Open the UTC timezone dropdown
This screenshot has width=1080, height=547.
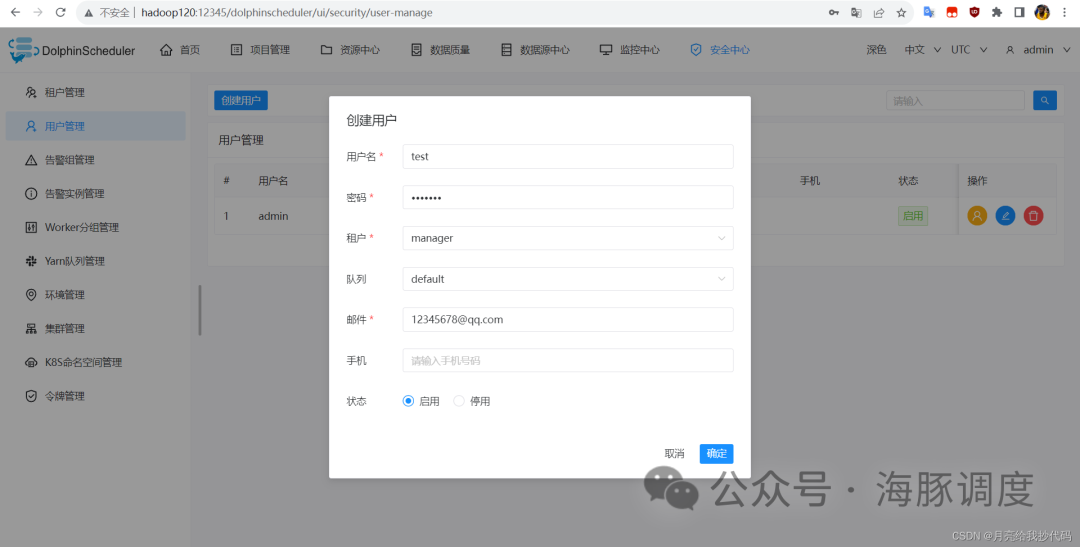click(x=969, y=50)
